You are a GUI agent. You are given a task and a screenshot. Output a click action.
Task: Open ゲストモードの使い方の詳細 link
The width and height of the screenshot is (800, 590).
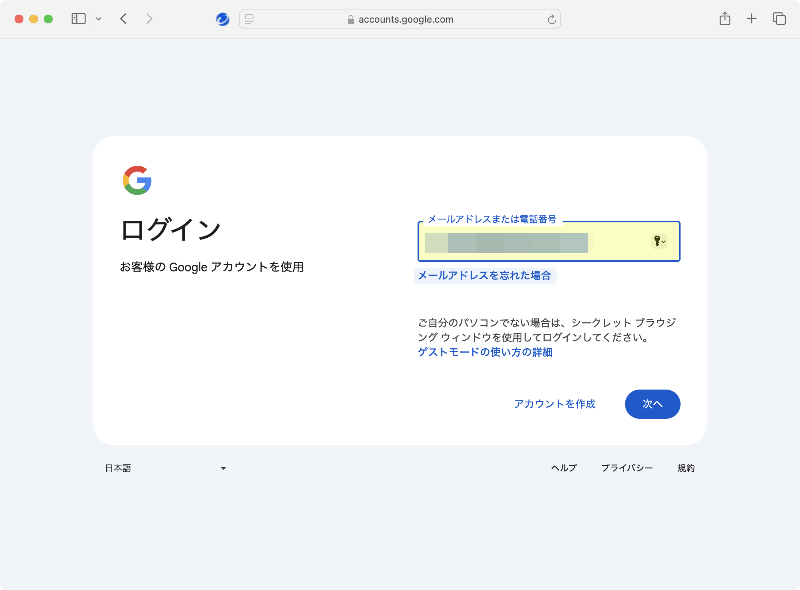pos(485,352)
